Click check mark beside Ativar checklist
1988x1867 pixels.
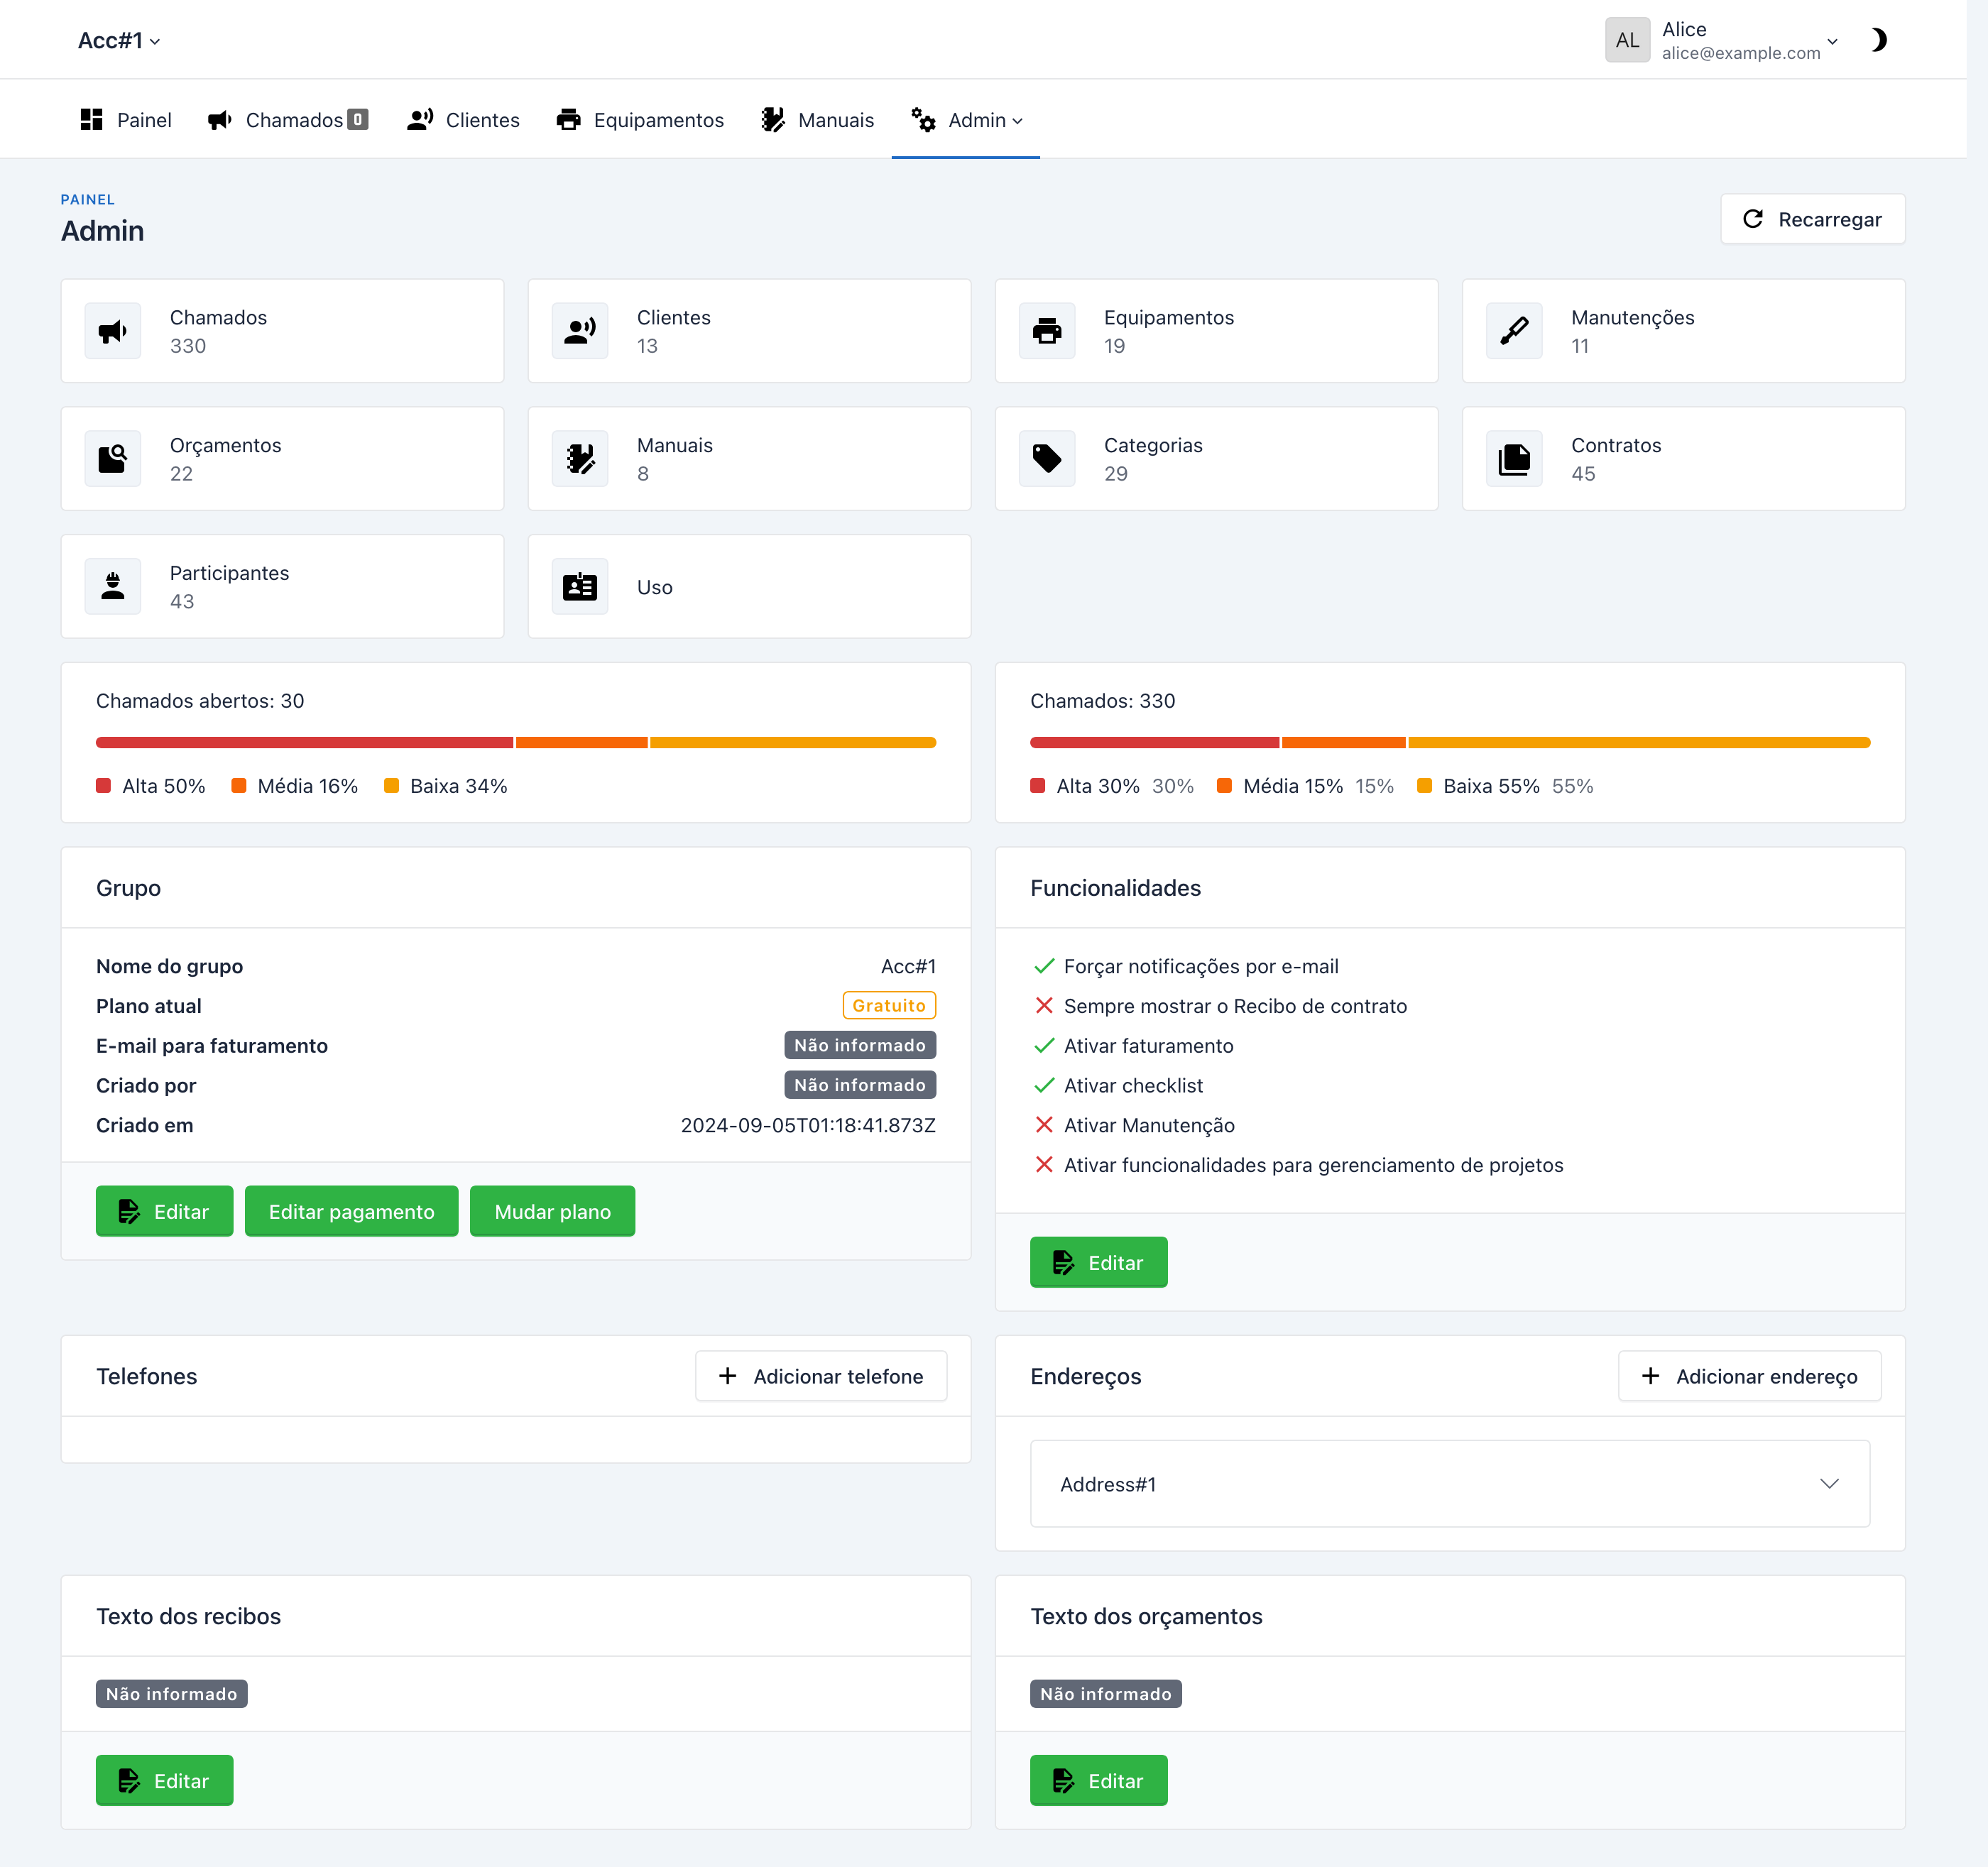coord(1044,1086)
